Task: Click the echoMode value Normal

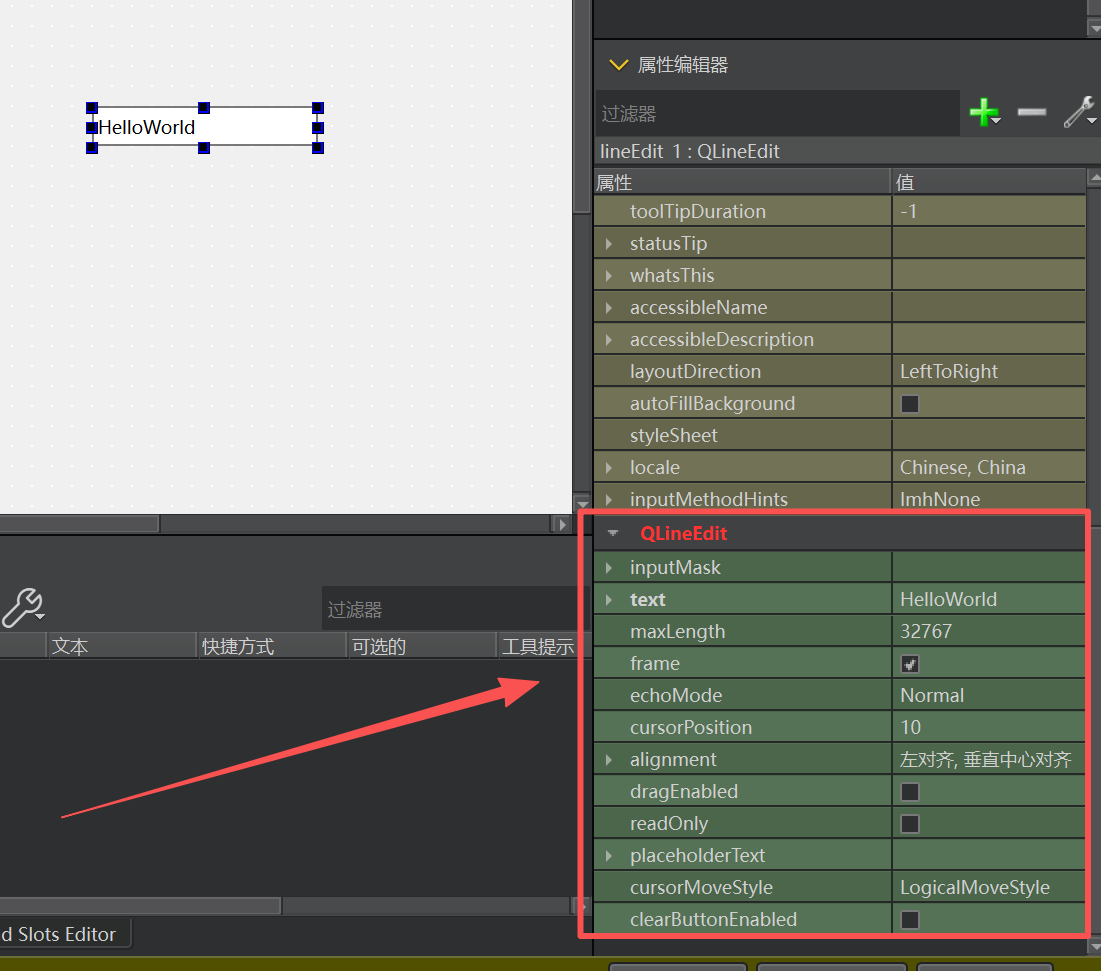Action: pyautogui.click(x=989, y=695)
